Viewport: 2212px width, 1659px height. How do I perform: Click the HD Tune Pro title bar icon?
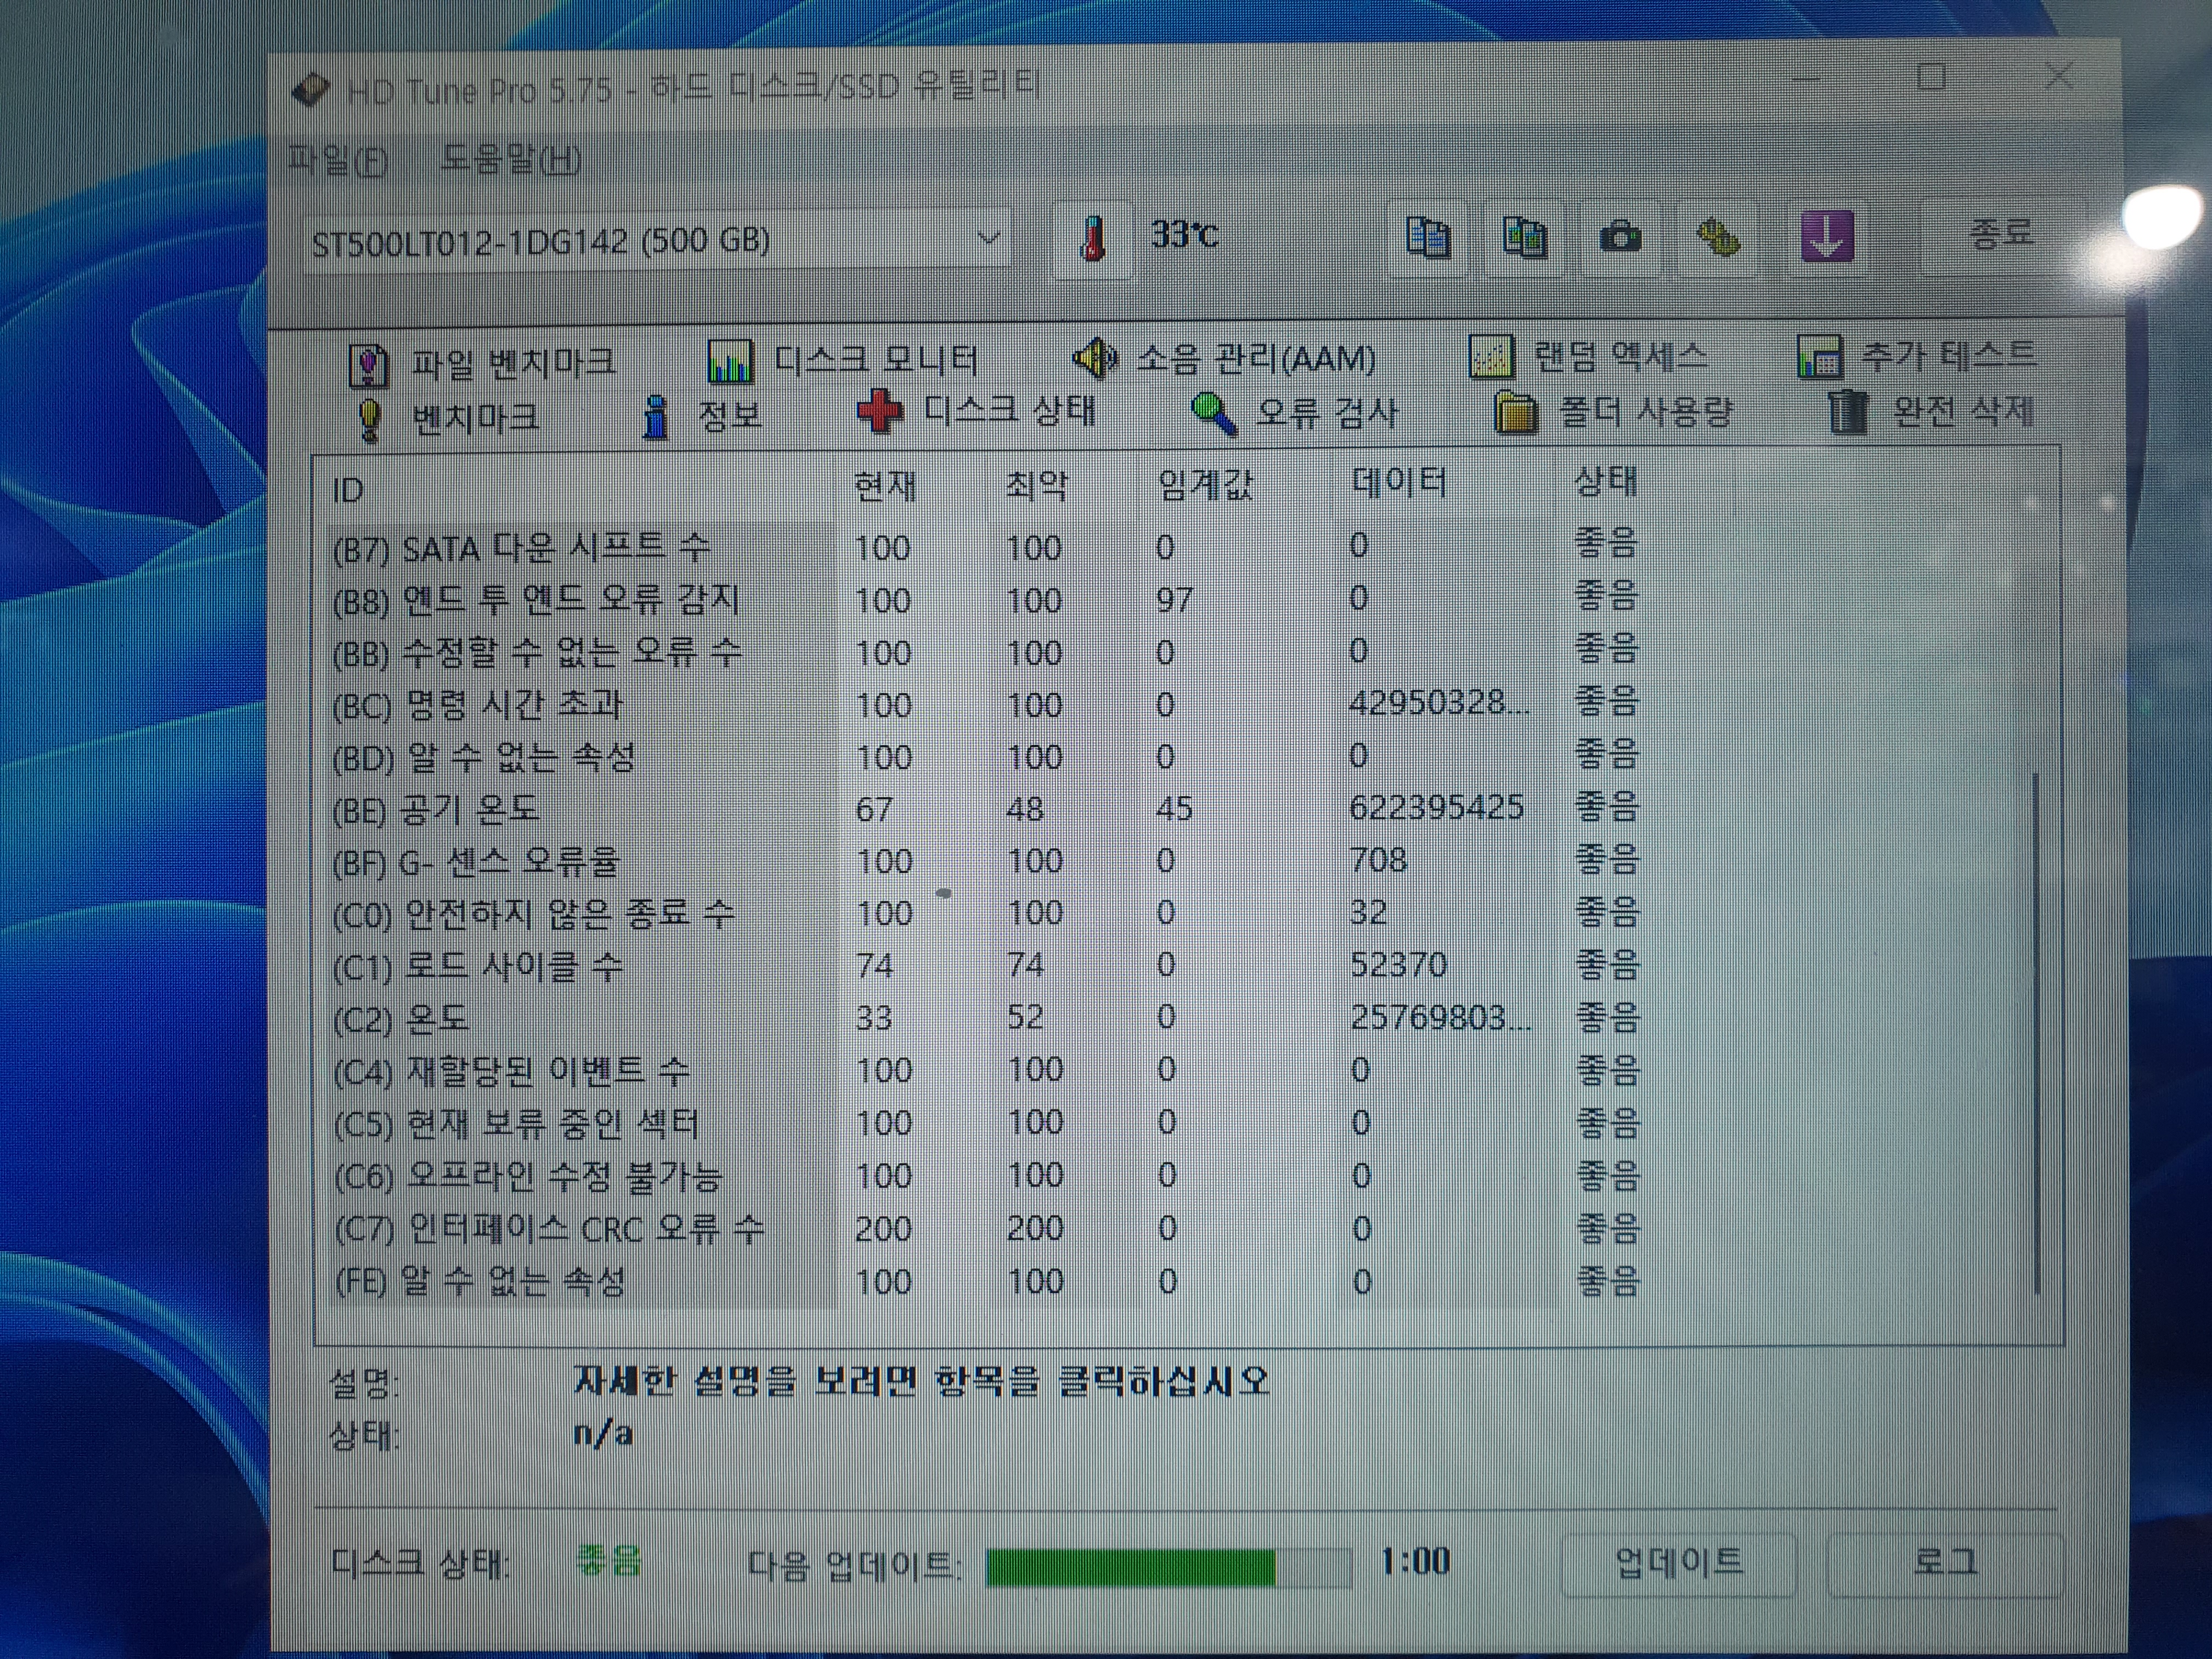(311, 91)
